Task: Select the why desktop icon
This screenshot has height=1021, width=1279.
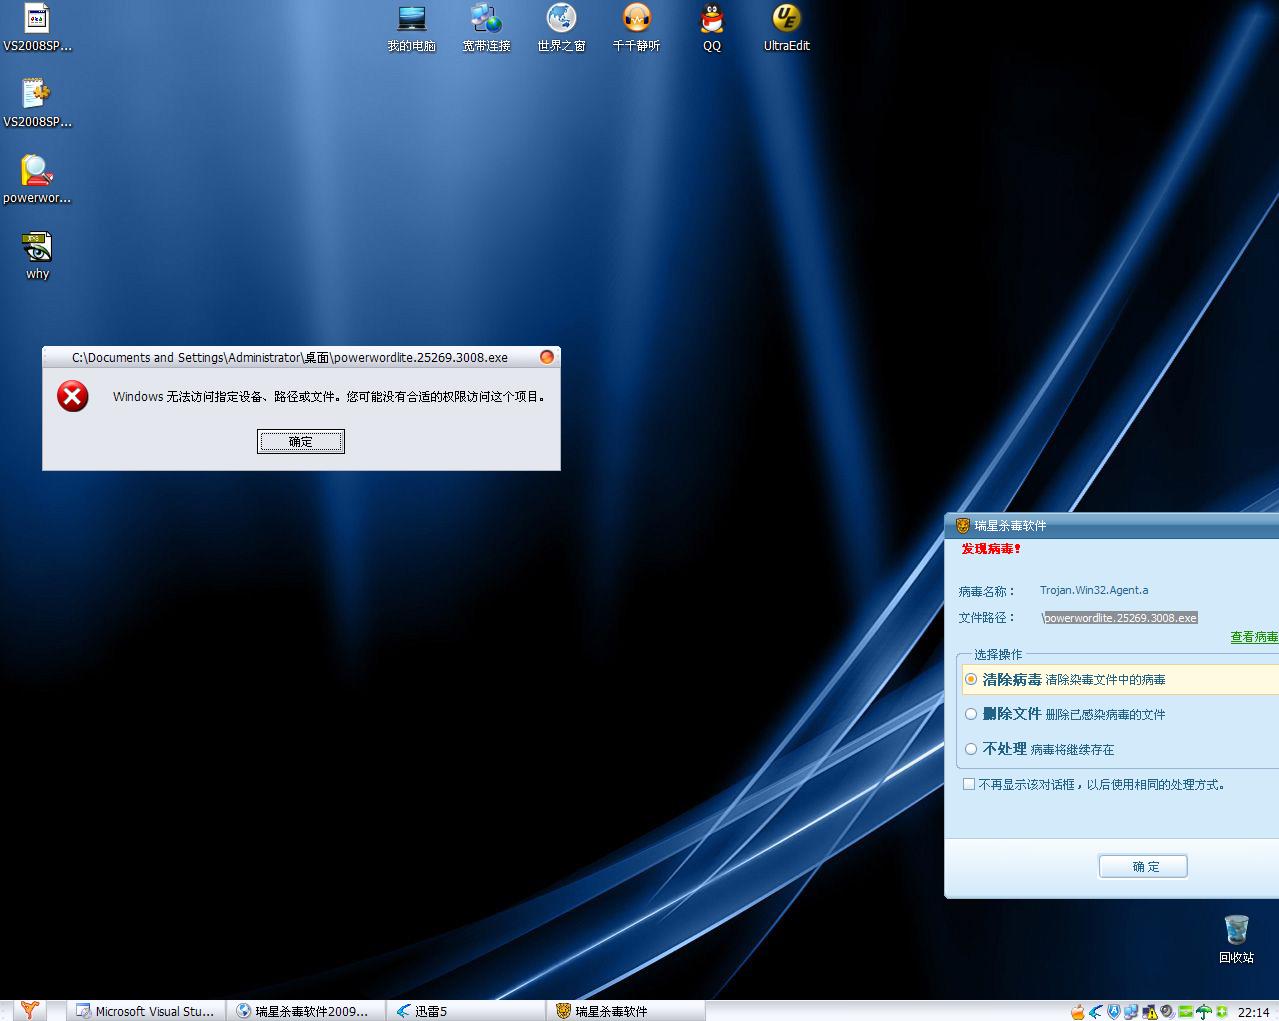Action: click(37, 248)
